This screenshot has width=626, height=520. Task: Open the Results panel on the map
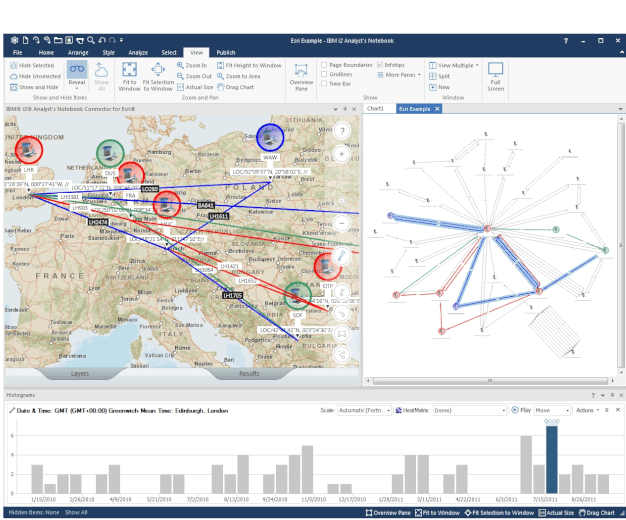coord(249,373)
